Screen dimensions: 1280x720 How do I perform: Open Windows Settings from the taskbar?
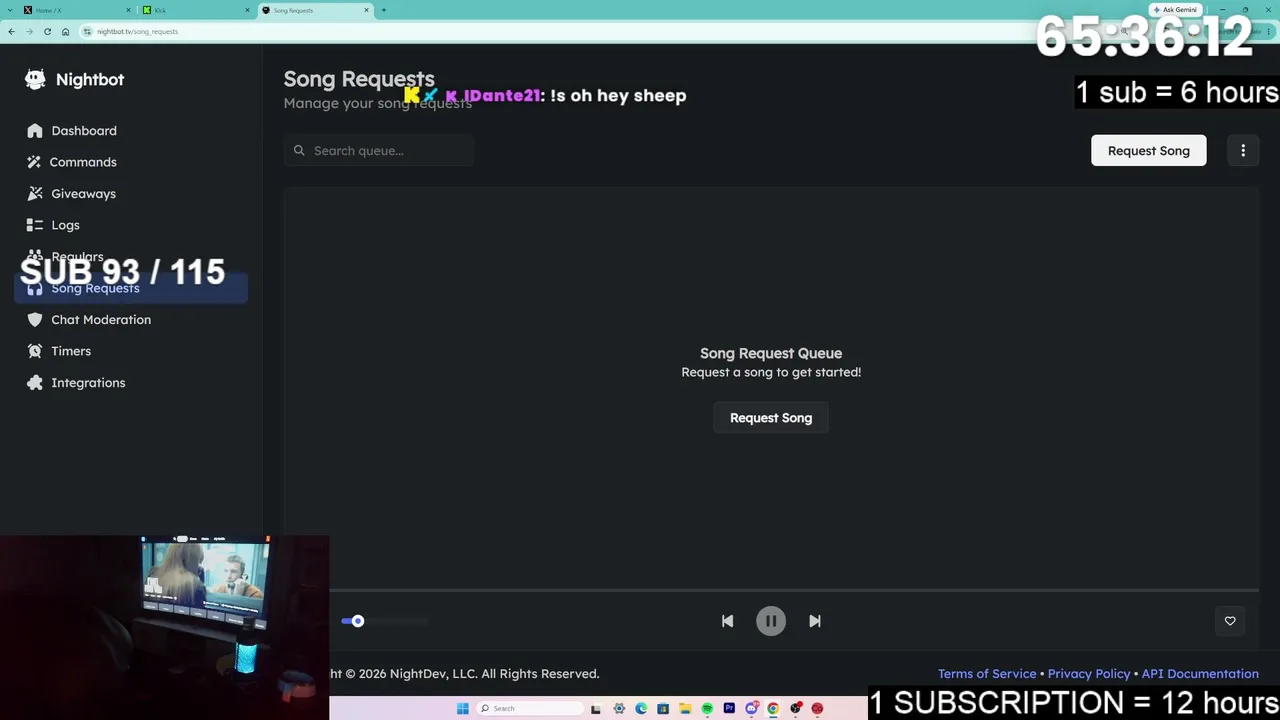pos(619,709)
